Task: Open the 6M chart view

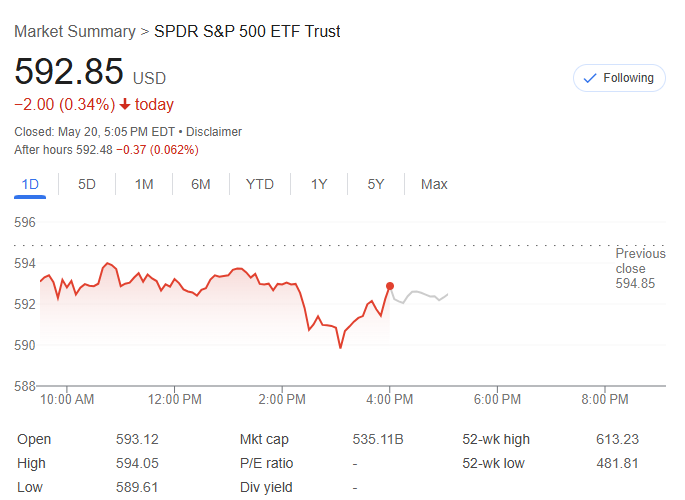Action: tap(201, 184)
